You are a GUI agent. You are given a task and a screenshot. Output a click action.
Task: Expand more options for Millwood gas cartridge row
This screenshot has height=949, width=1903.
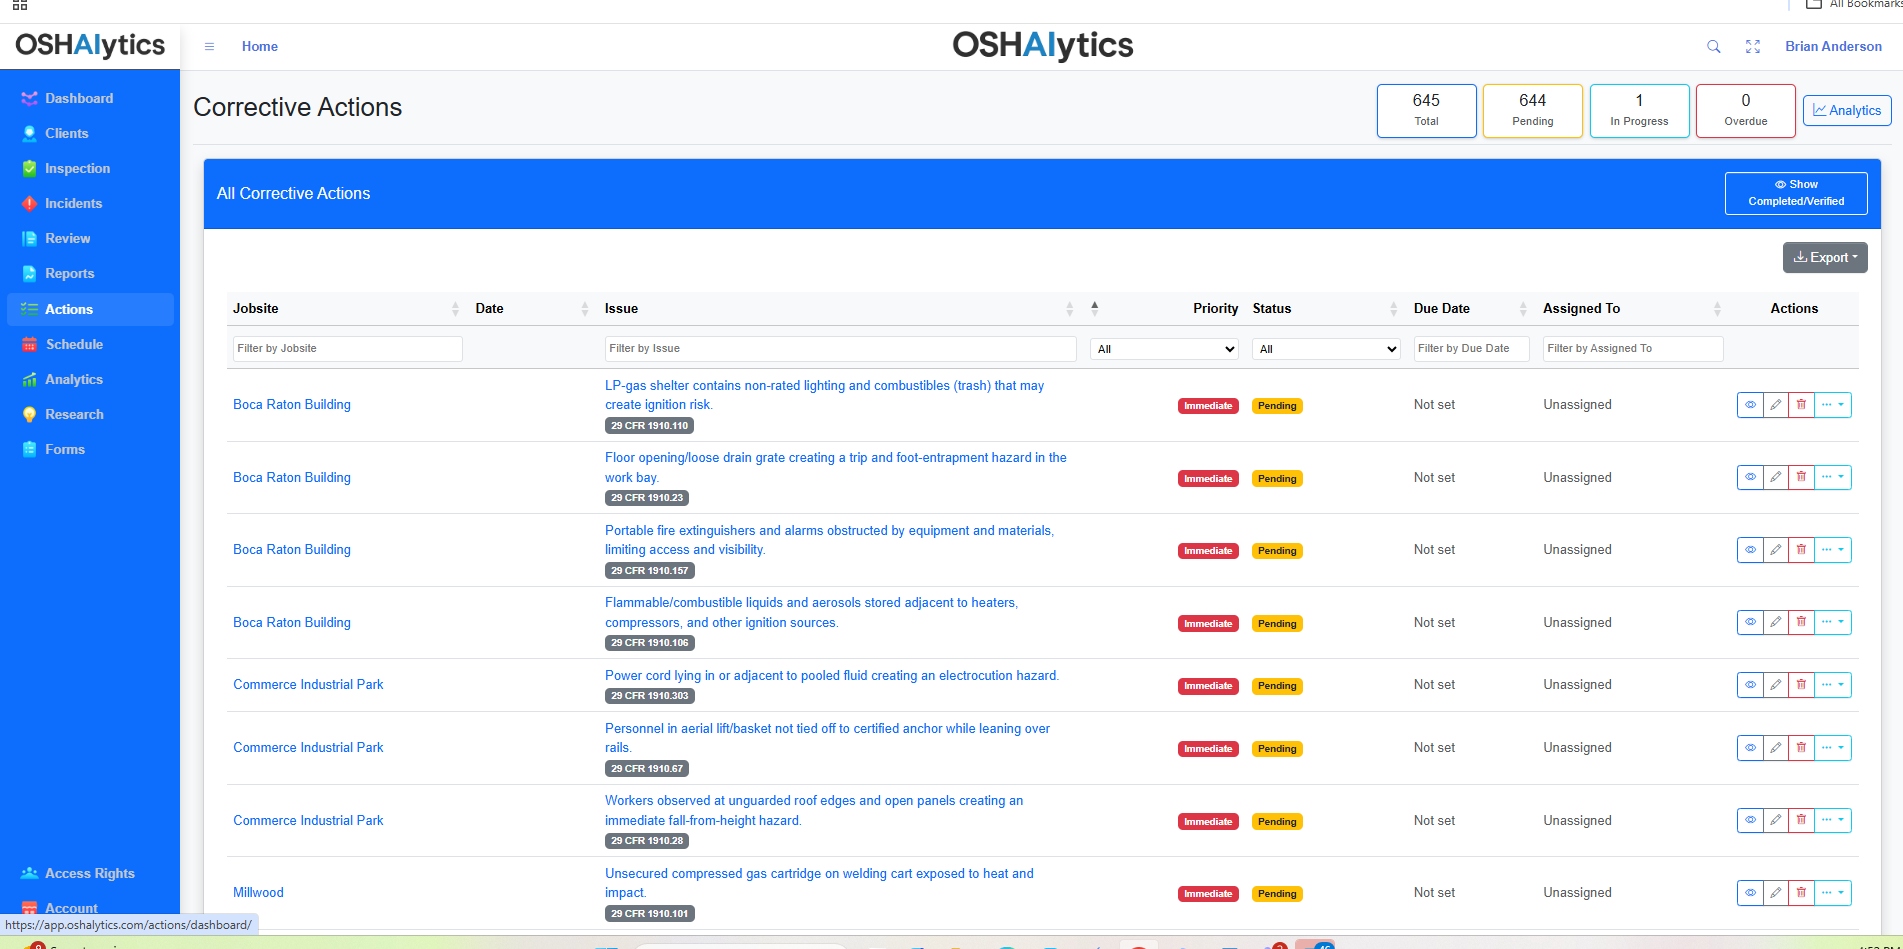1833,893
